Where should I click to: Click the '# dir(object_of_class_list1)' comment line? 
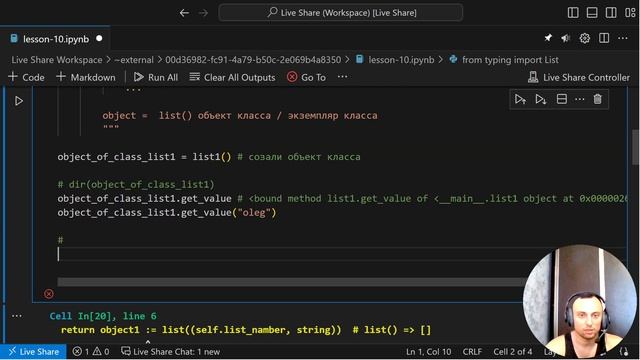(136, 184)
